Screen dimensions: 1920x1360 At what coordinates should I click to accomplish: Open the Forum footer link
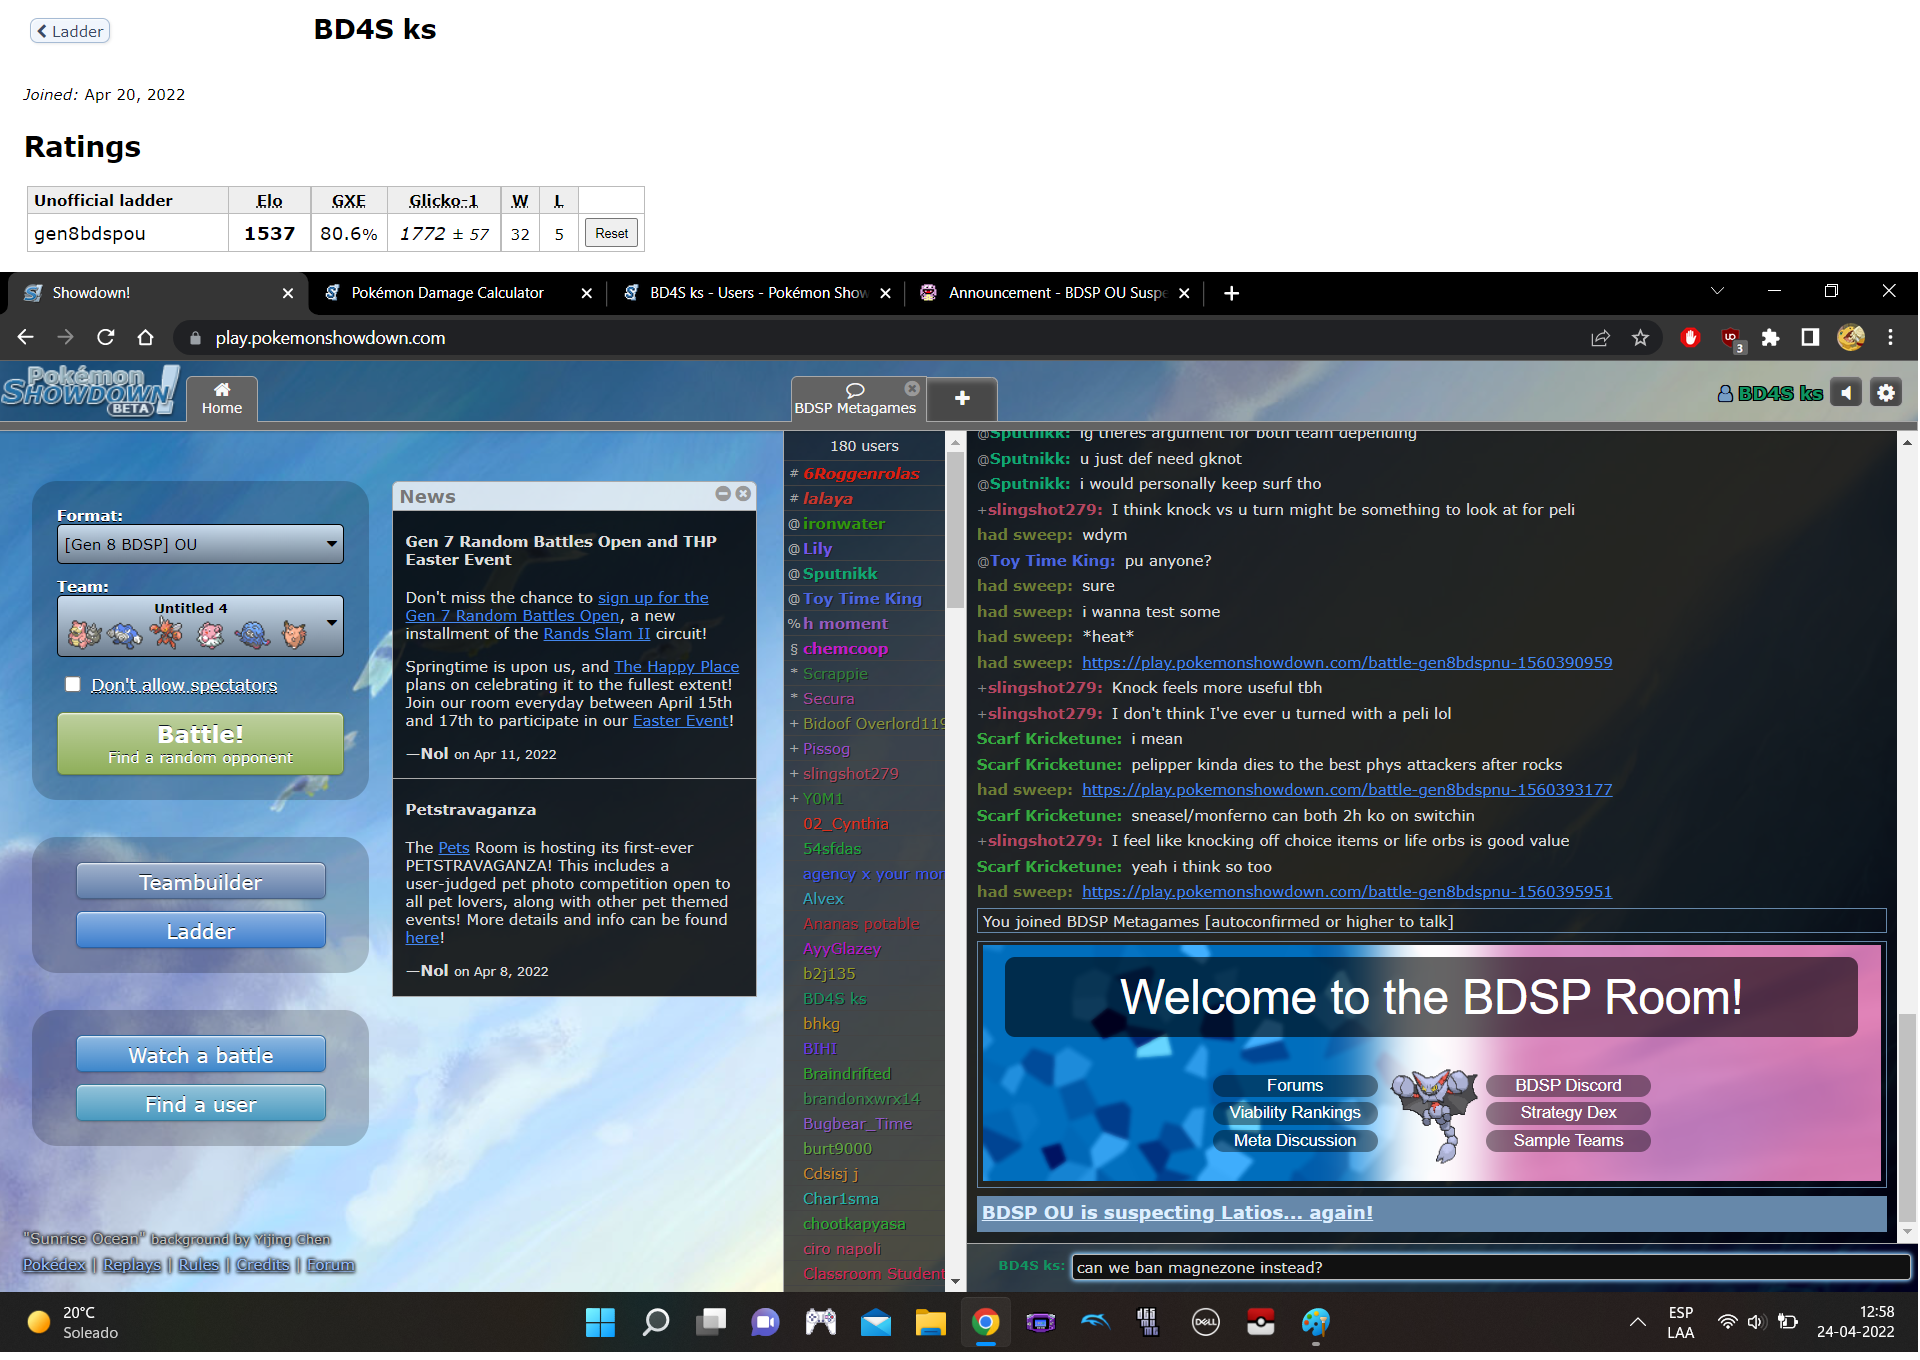coord(330,1264)
